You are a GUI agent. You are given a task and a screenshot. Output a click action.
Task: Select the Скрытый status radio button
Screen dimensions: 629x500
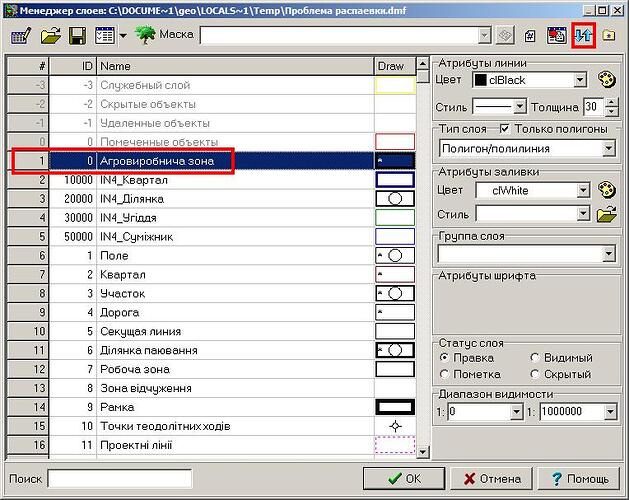[535, 374]
